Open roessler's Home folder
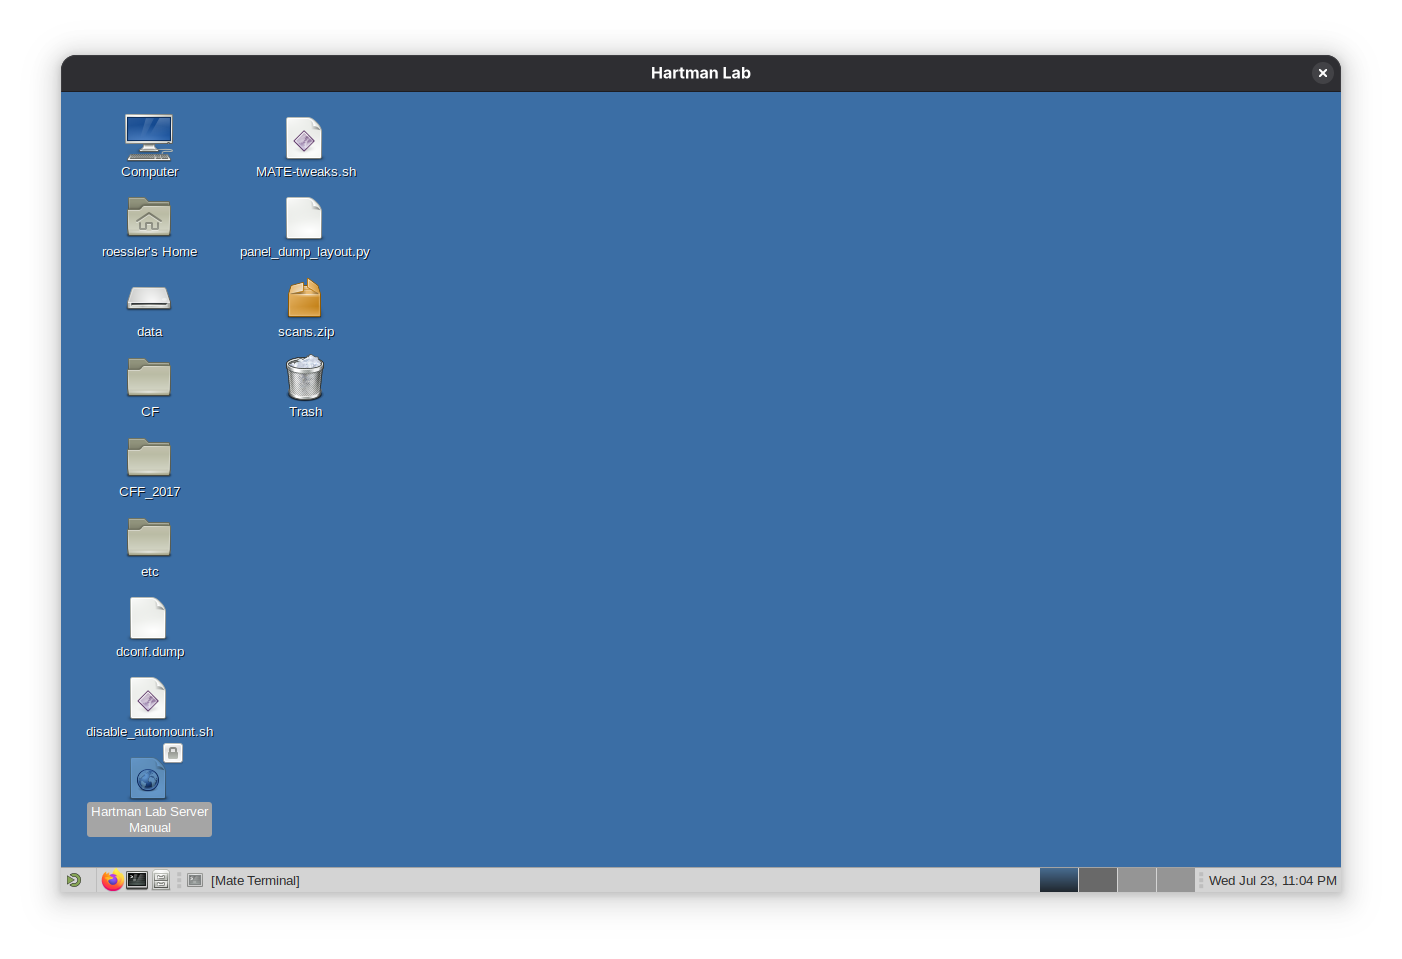This screenshot has height=959, width=1402. pyautogui.click(x=148, y=218)
